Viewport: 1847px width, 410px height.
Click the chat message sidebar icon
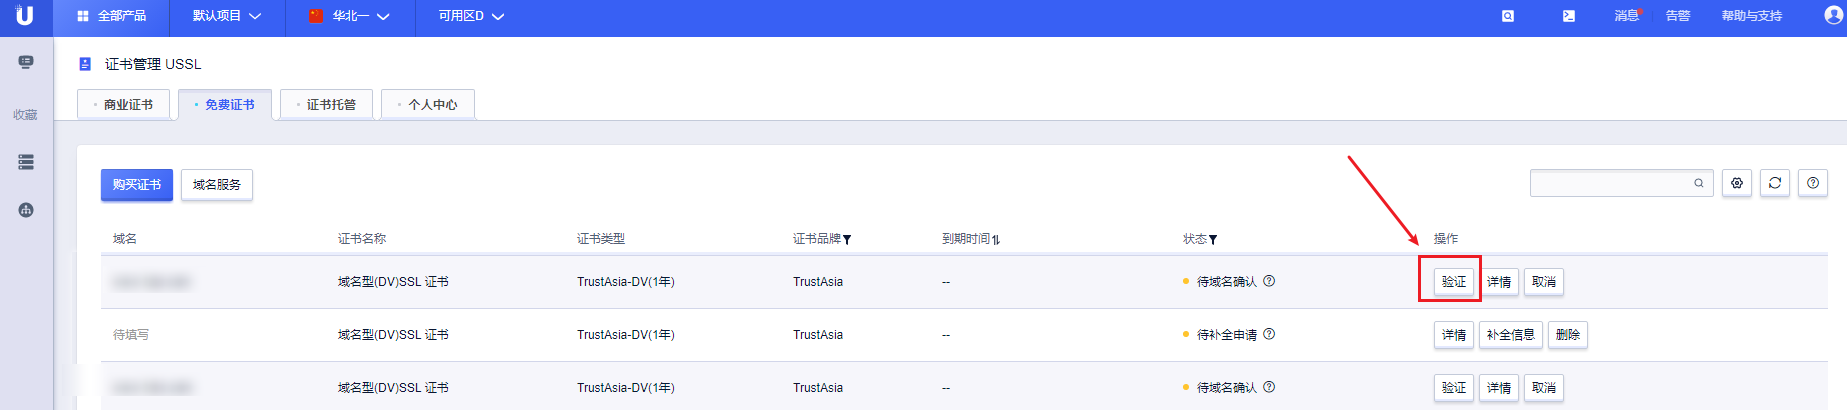pyautogui.click(x=26, y=62)
